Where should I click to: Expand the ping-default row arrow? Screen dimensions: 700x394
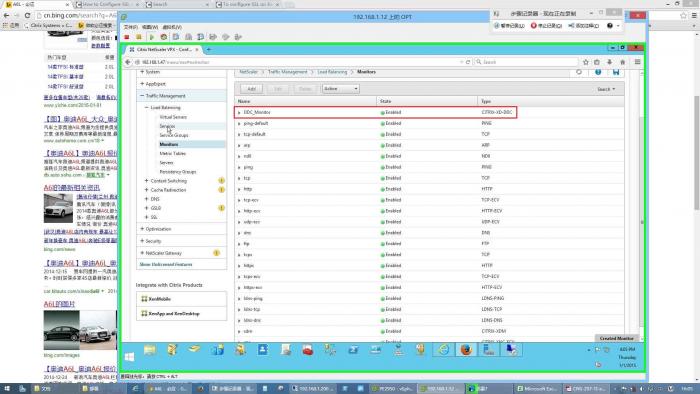tap(239, 124)
